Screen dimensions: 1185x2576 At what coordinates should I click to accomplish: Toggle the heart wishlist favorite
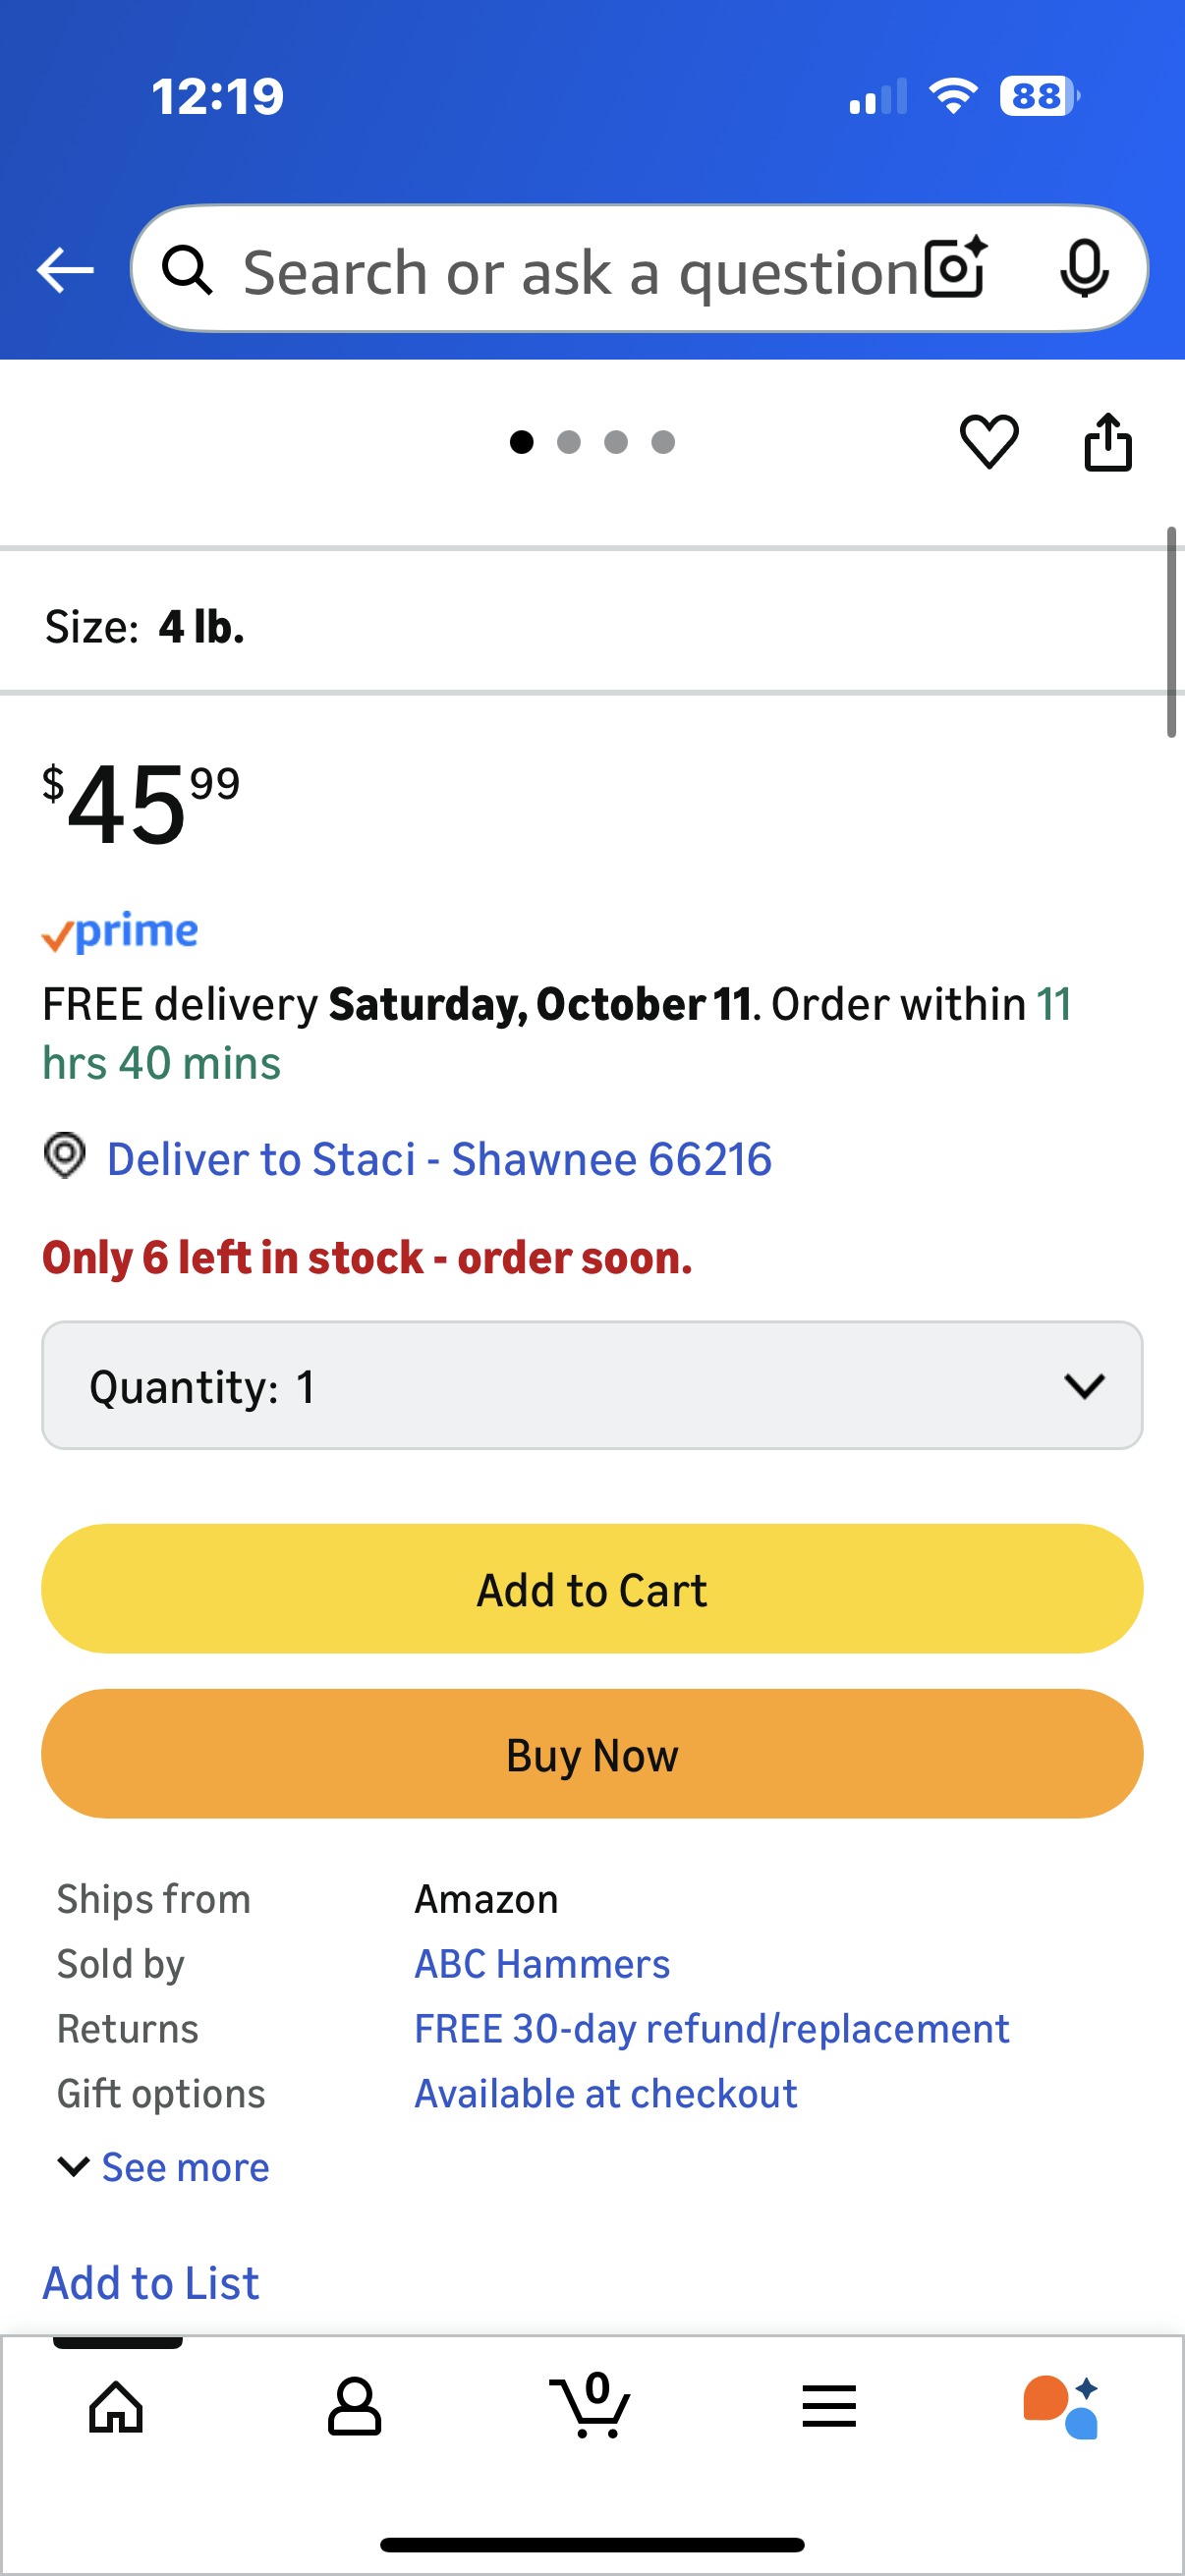(x=989, y=442)
